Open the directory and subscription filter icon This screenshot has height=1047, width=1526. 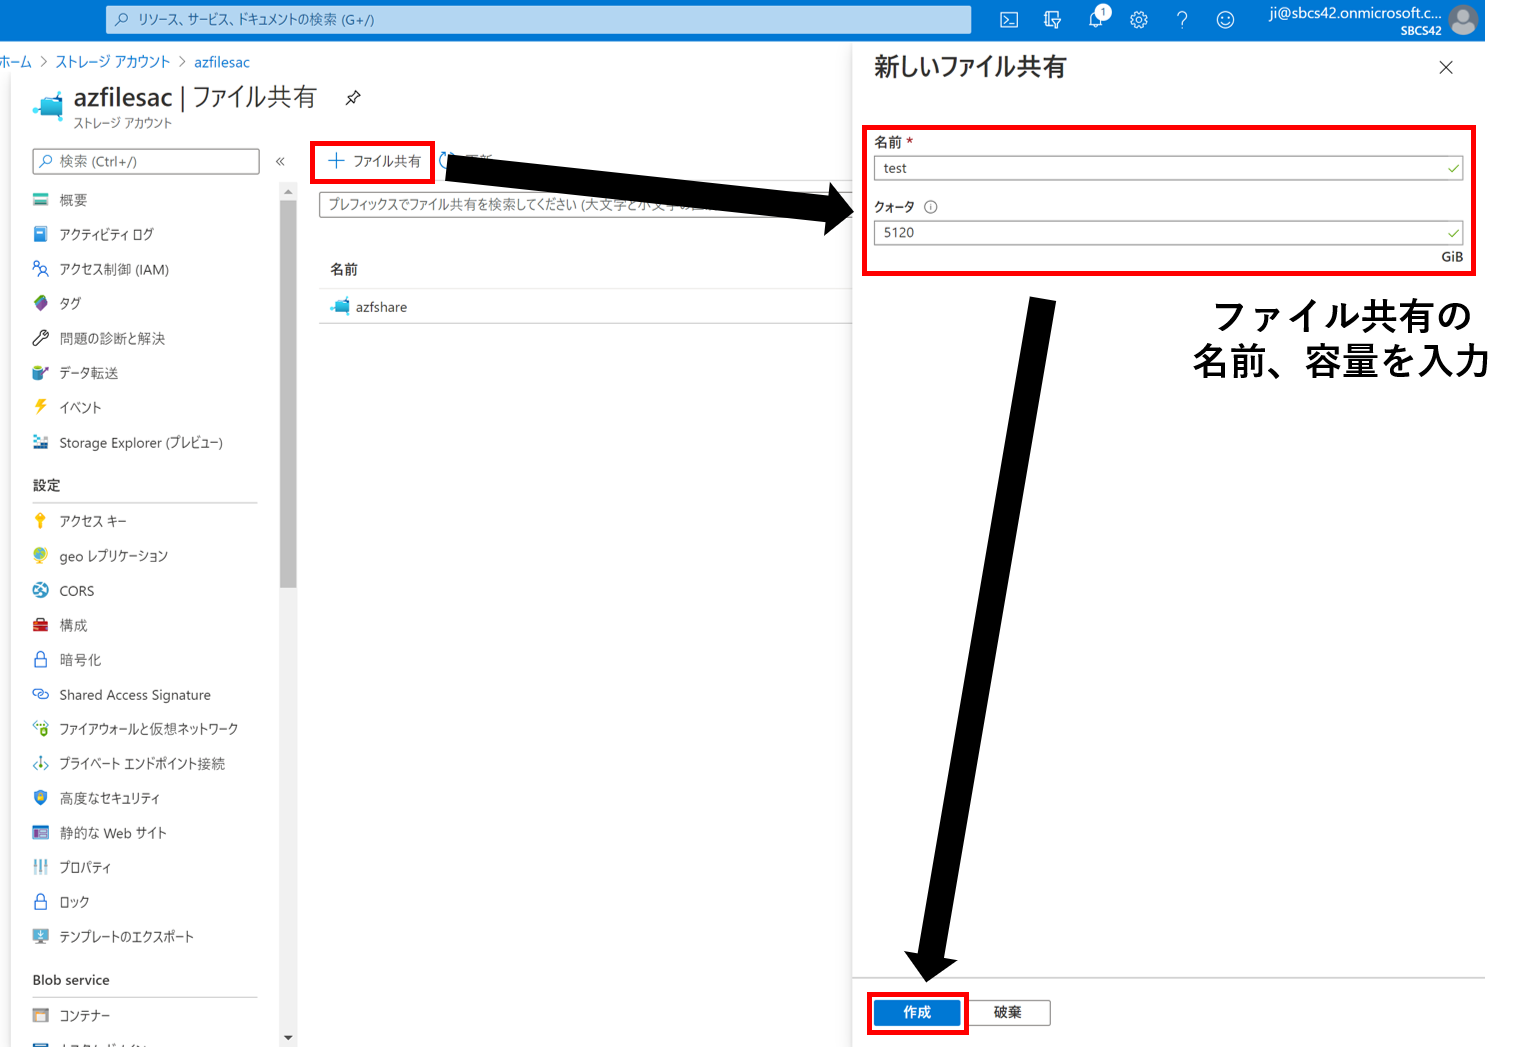(1052, 19)
